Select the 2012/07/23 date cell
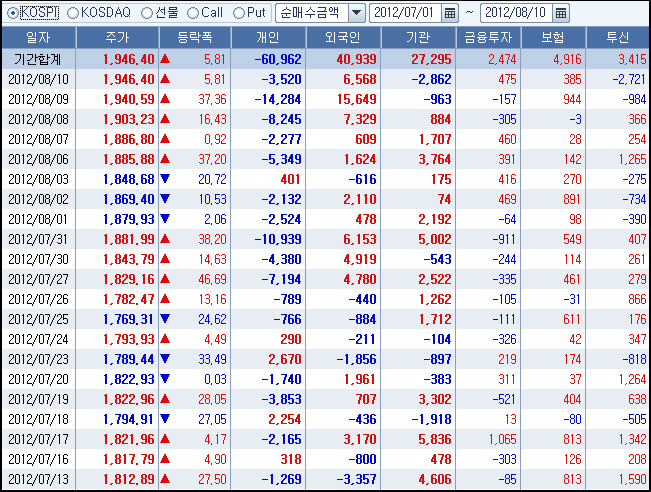 click(38, 359)
